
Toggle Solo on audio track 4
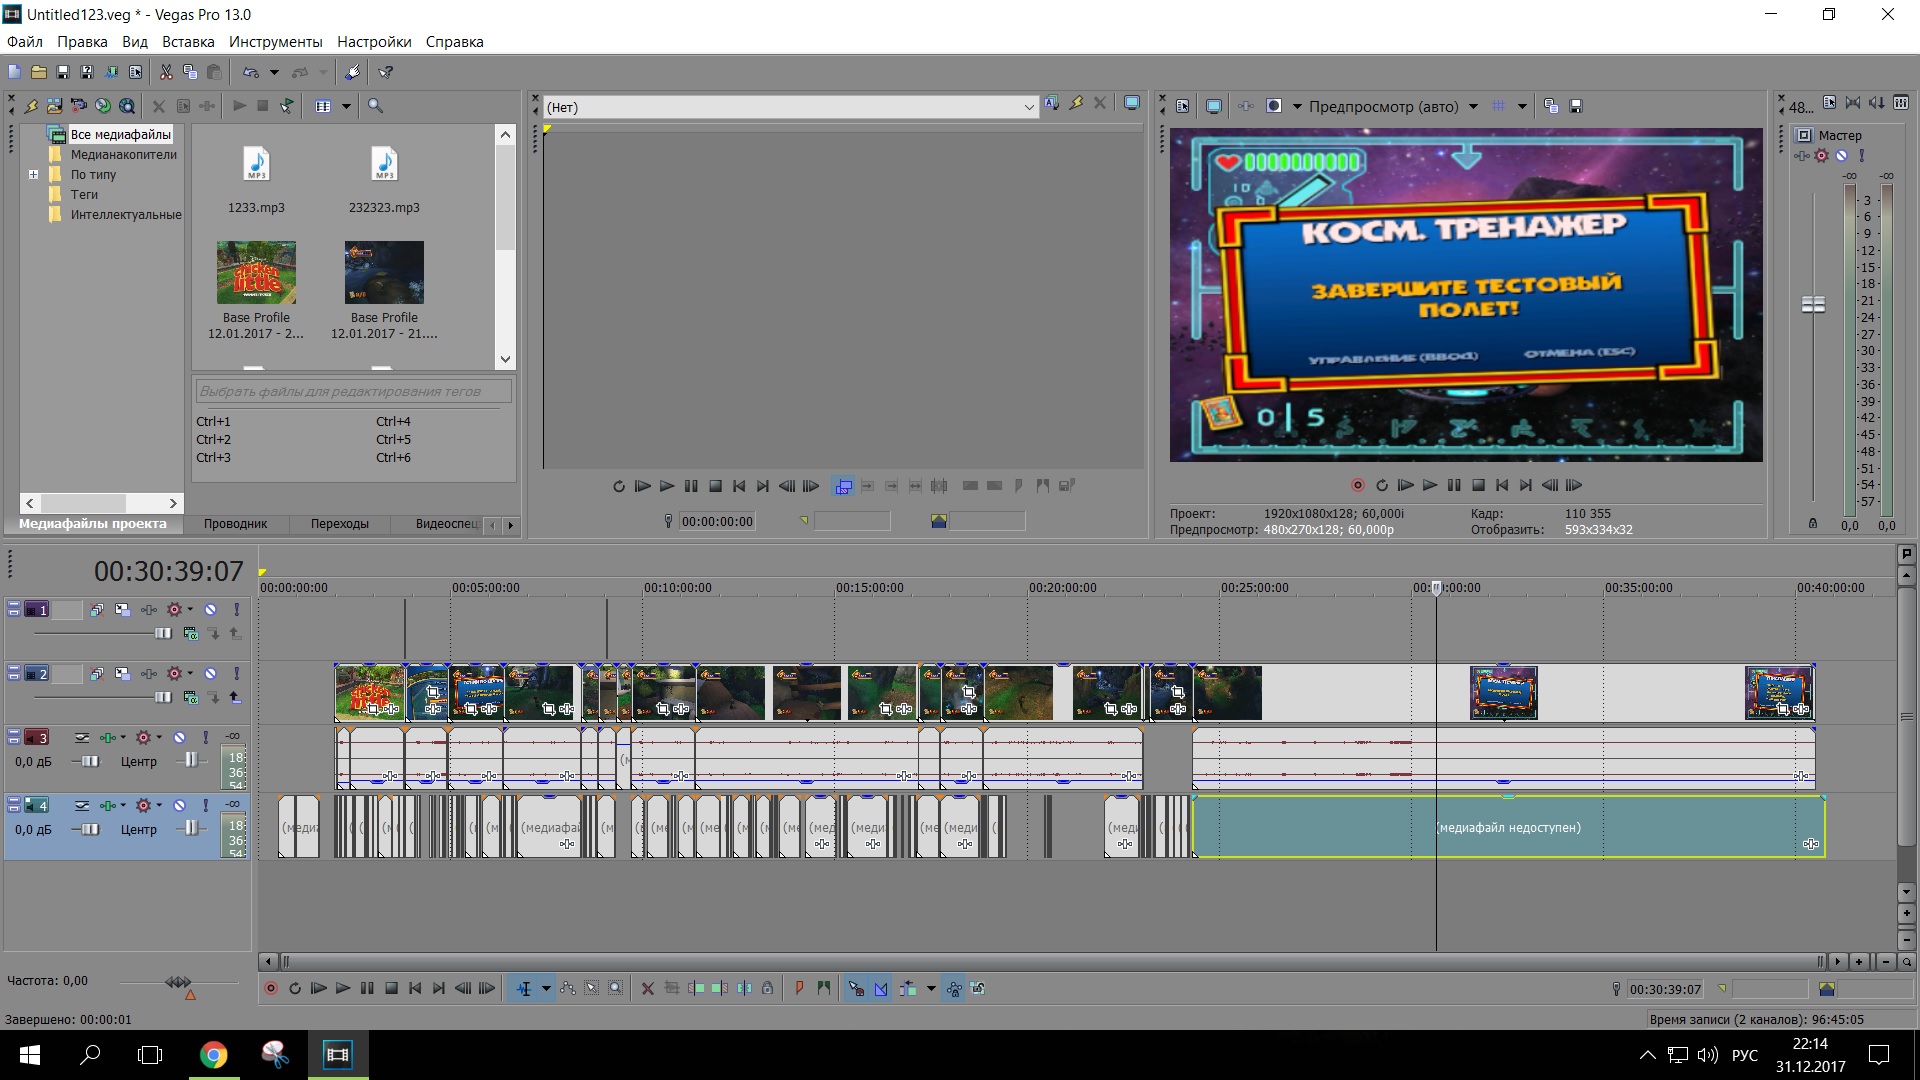(206, 805)
